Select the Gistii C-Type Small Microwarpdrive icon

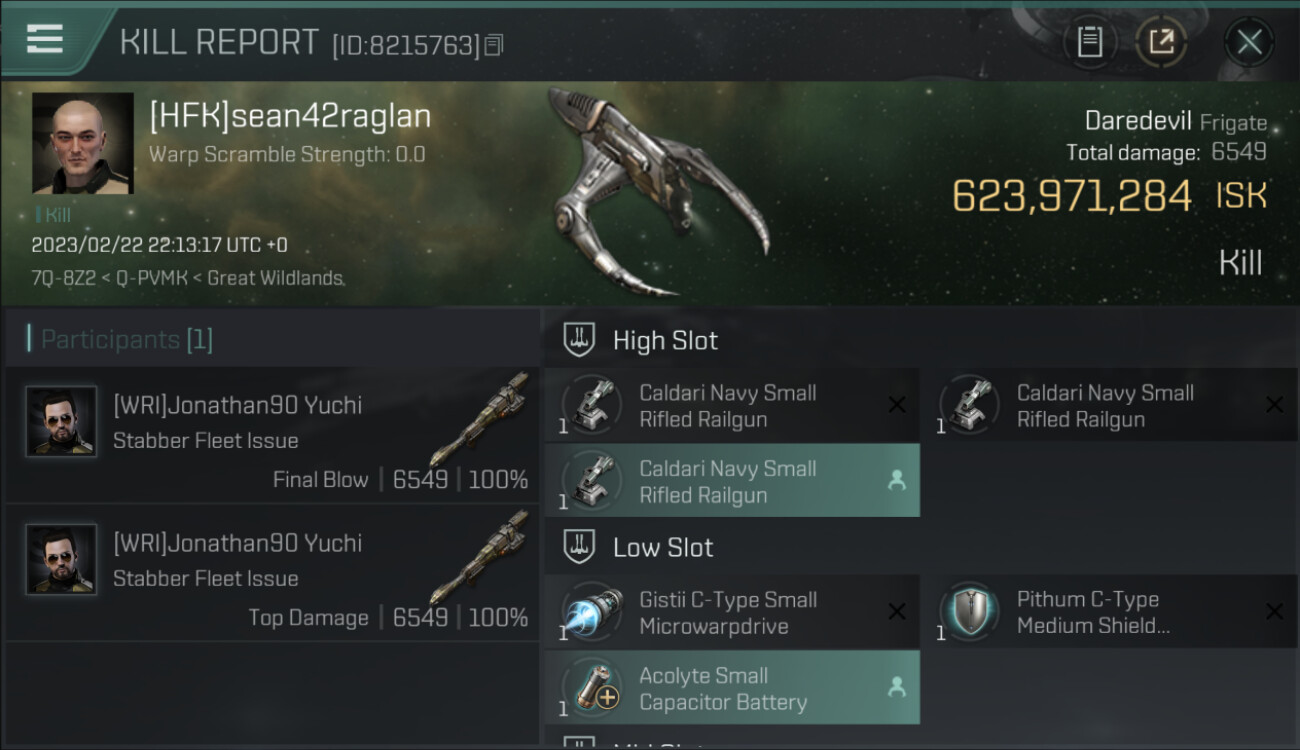[x=591, y=612]
